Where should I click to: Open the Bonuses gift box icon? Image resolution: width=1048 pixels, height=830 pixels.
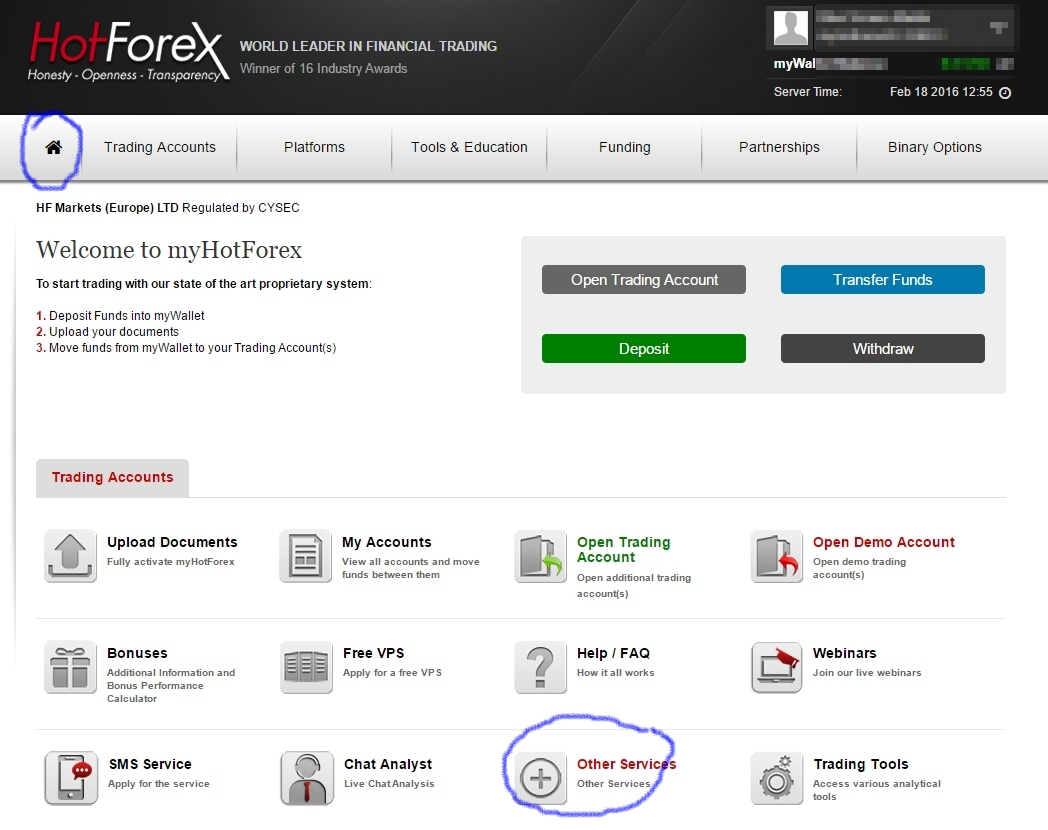tap(70, 667)
